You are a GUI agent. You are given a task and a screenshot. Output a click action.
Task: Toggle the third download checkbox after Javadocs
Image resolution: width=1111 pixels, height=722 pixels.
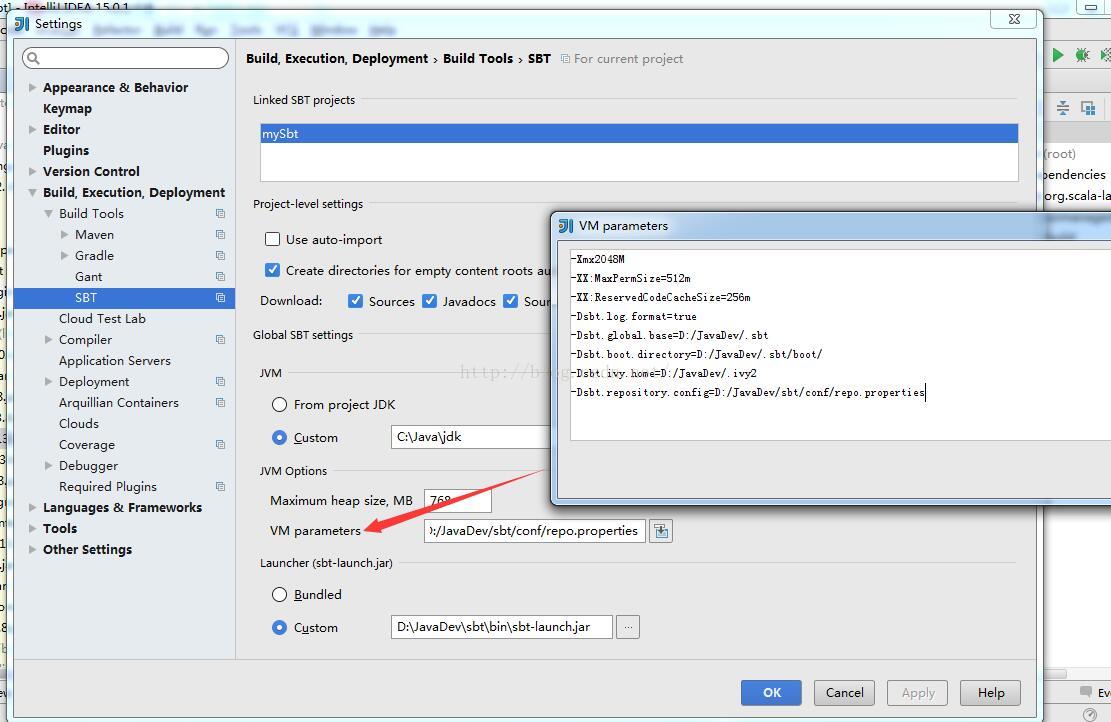[510, 301]
